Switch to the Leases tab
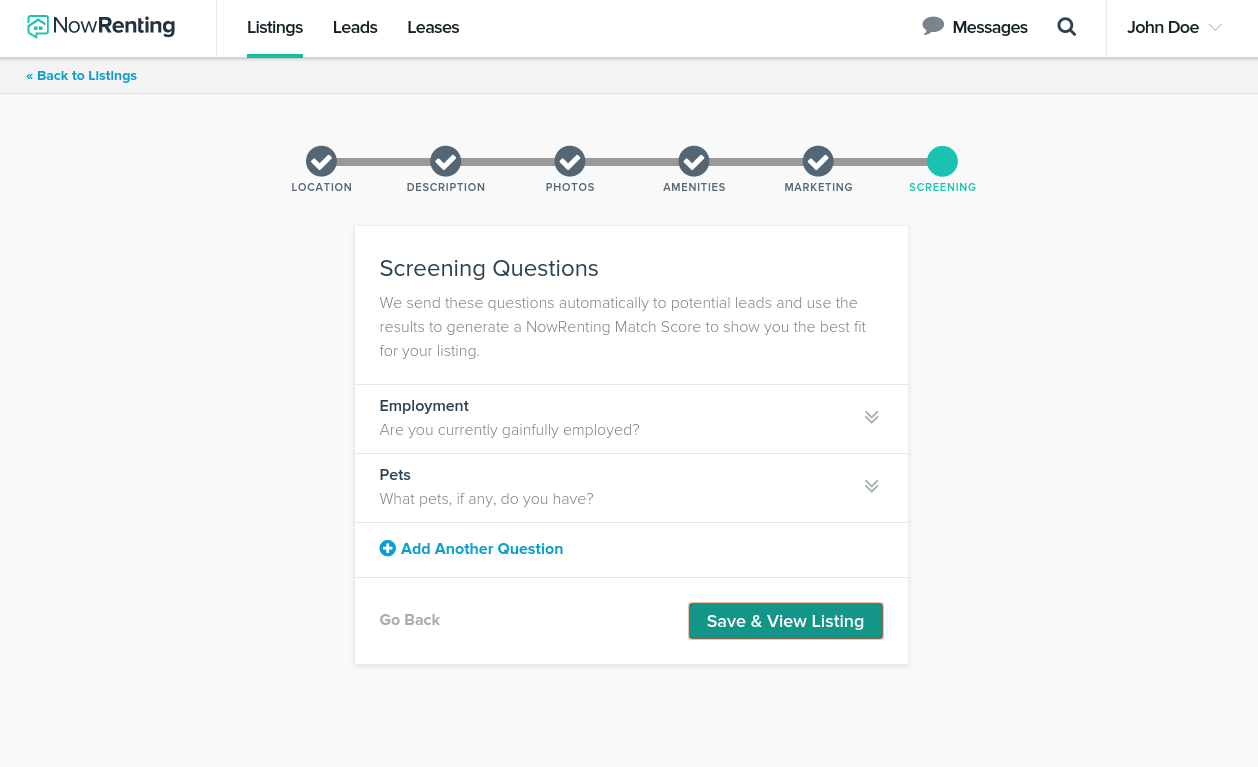The height and width of the screenshot is (767, 1258). pos(433,28)
